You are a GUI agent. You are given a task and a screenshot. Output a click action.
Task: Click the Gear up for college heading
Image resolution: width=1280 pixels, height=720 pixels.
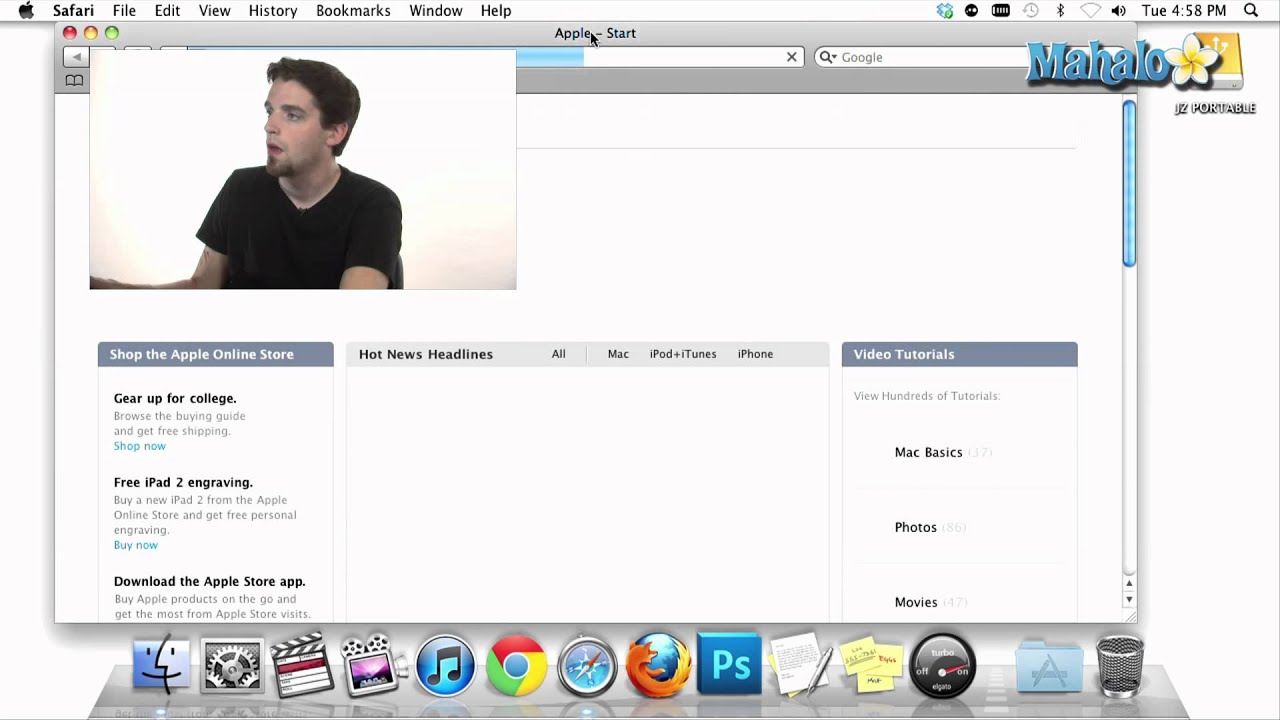[175, 398]
